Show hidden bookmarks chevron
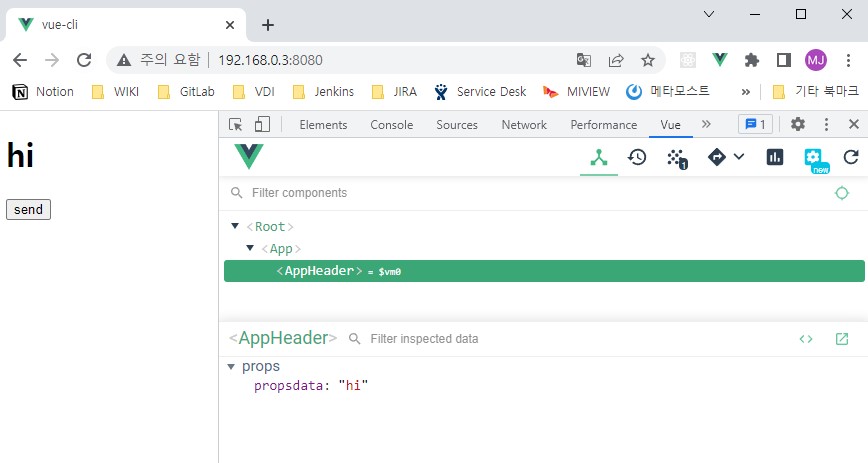 coord(746,92)
